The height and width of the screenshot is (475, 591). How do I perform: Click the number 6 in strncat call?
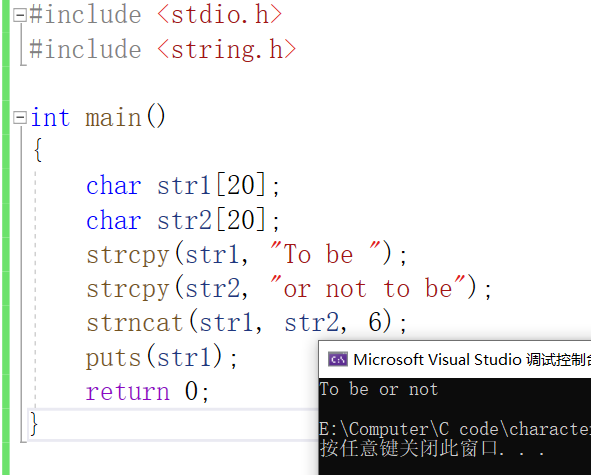(x=375, y=322)
